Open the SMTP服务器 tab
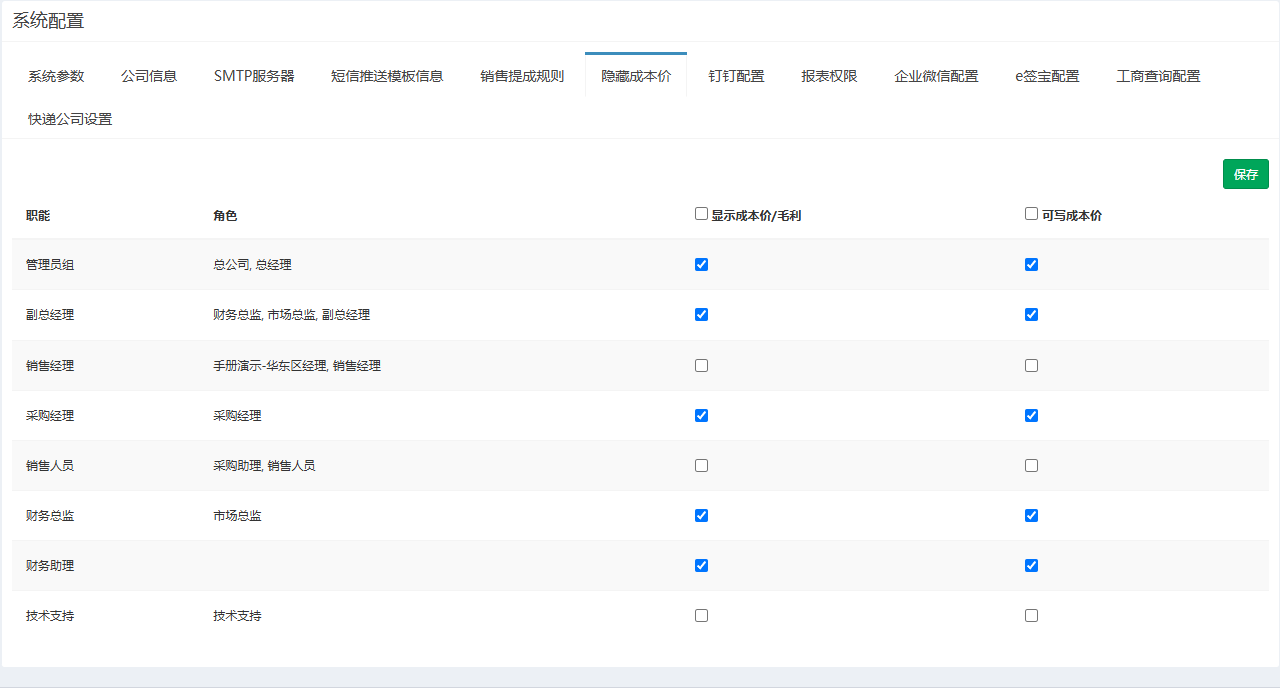The height and width of the screenshot is (688, 1280). tap(254, 76)
